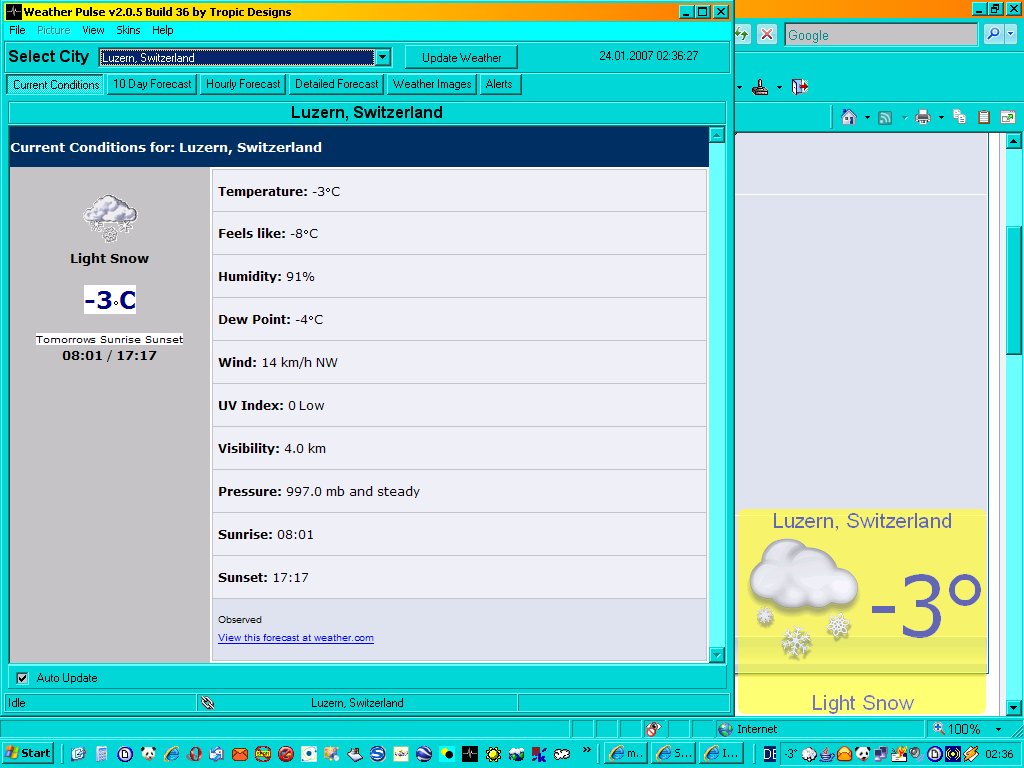Click the DE language indicator on taskbar
1024x768 pixels.
pyautogui.click(x=770, y=754)
